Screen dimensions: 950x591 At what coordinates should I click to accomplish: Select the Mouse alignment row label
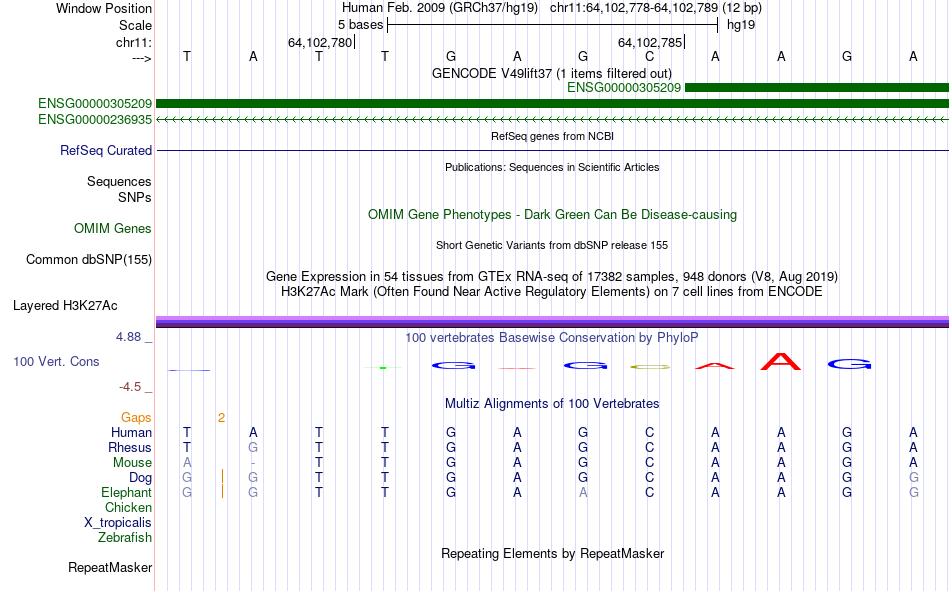point(132,462)
